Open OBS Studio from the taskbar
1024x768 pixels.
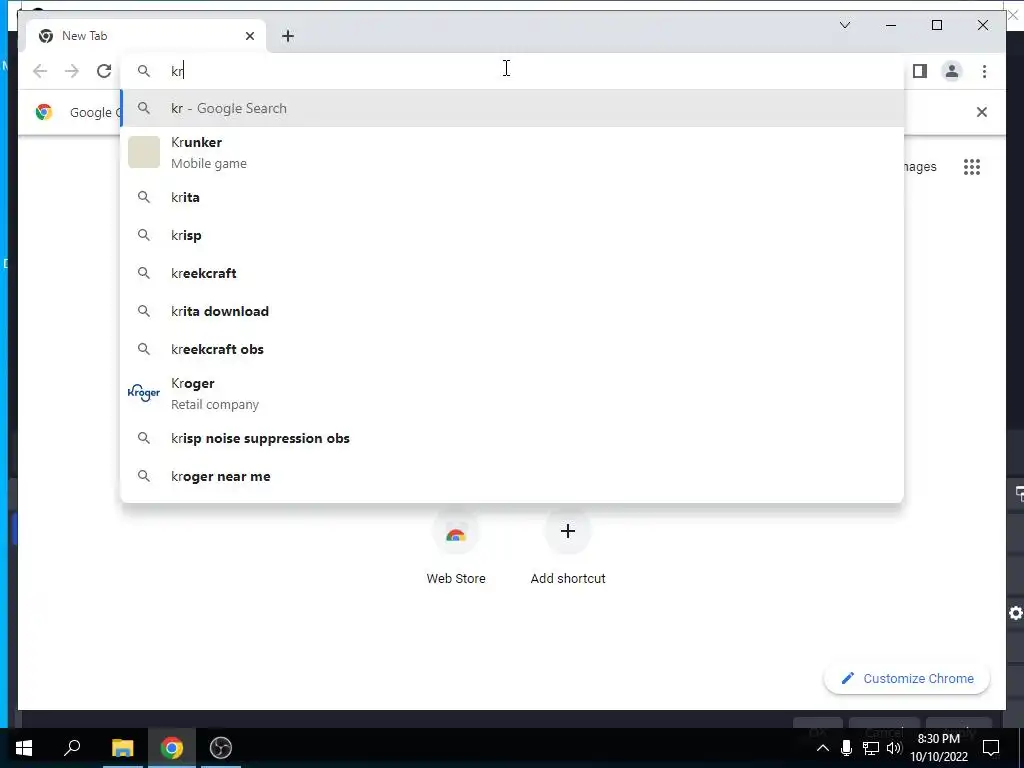coord(221,748)
